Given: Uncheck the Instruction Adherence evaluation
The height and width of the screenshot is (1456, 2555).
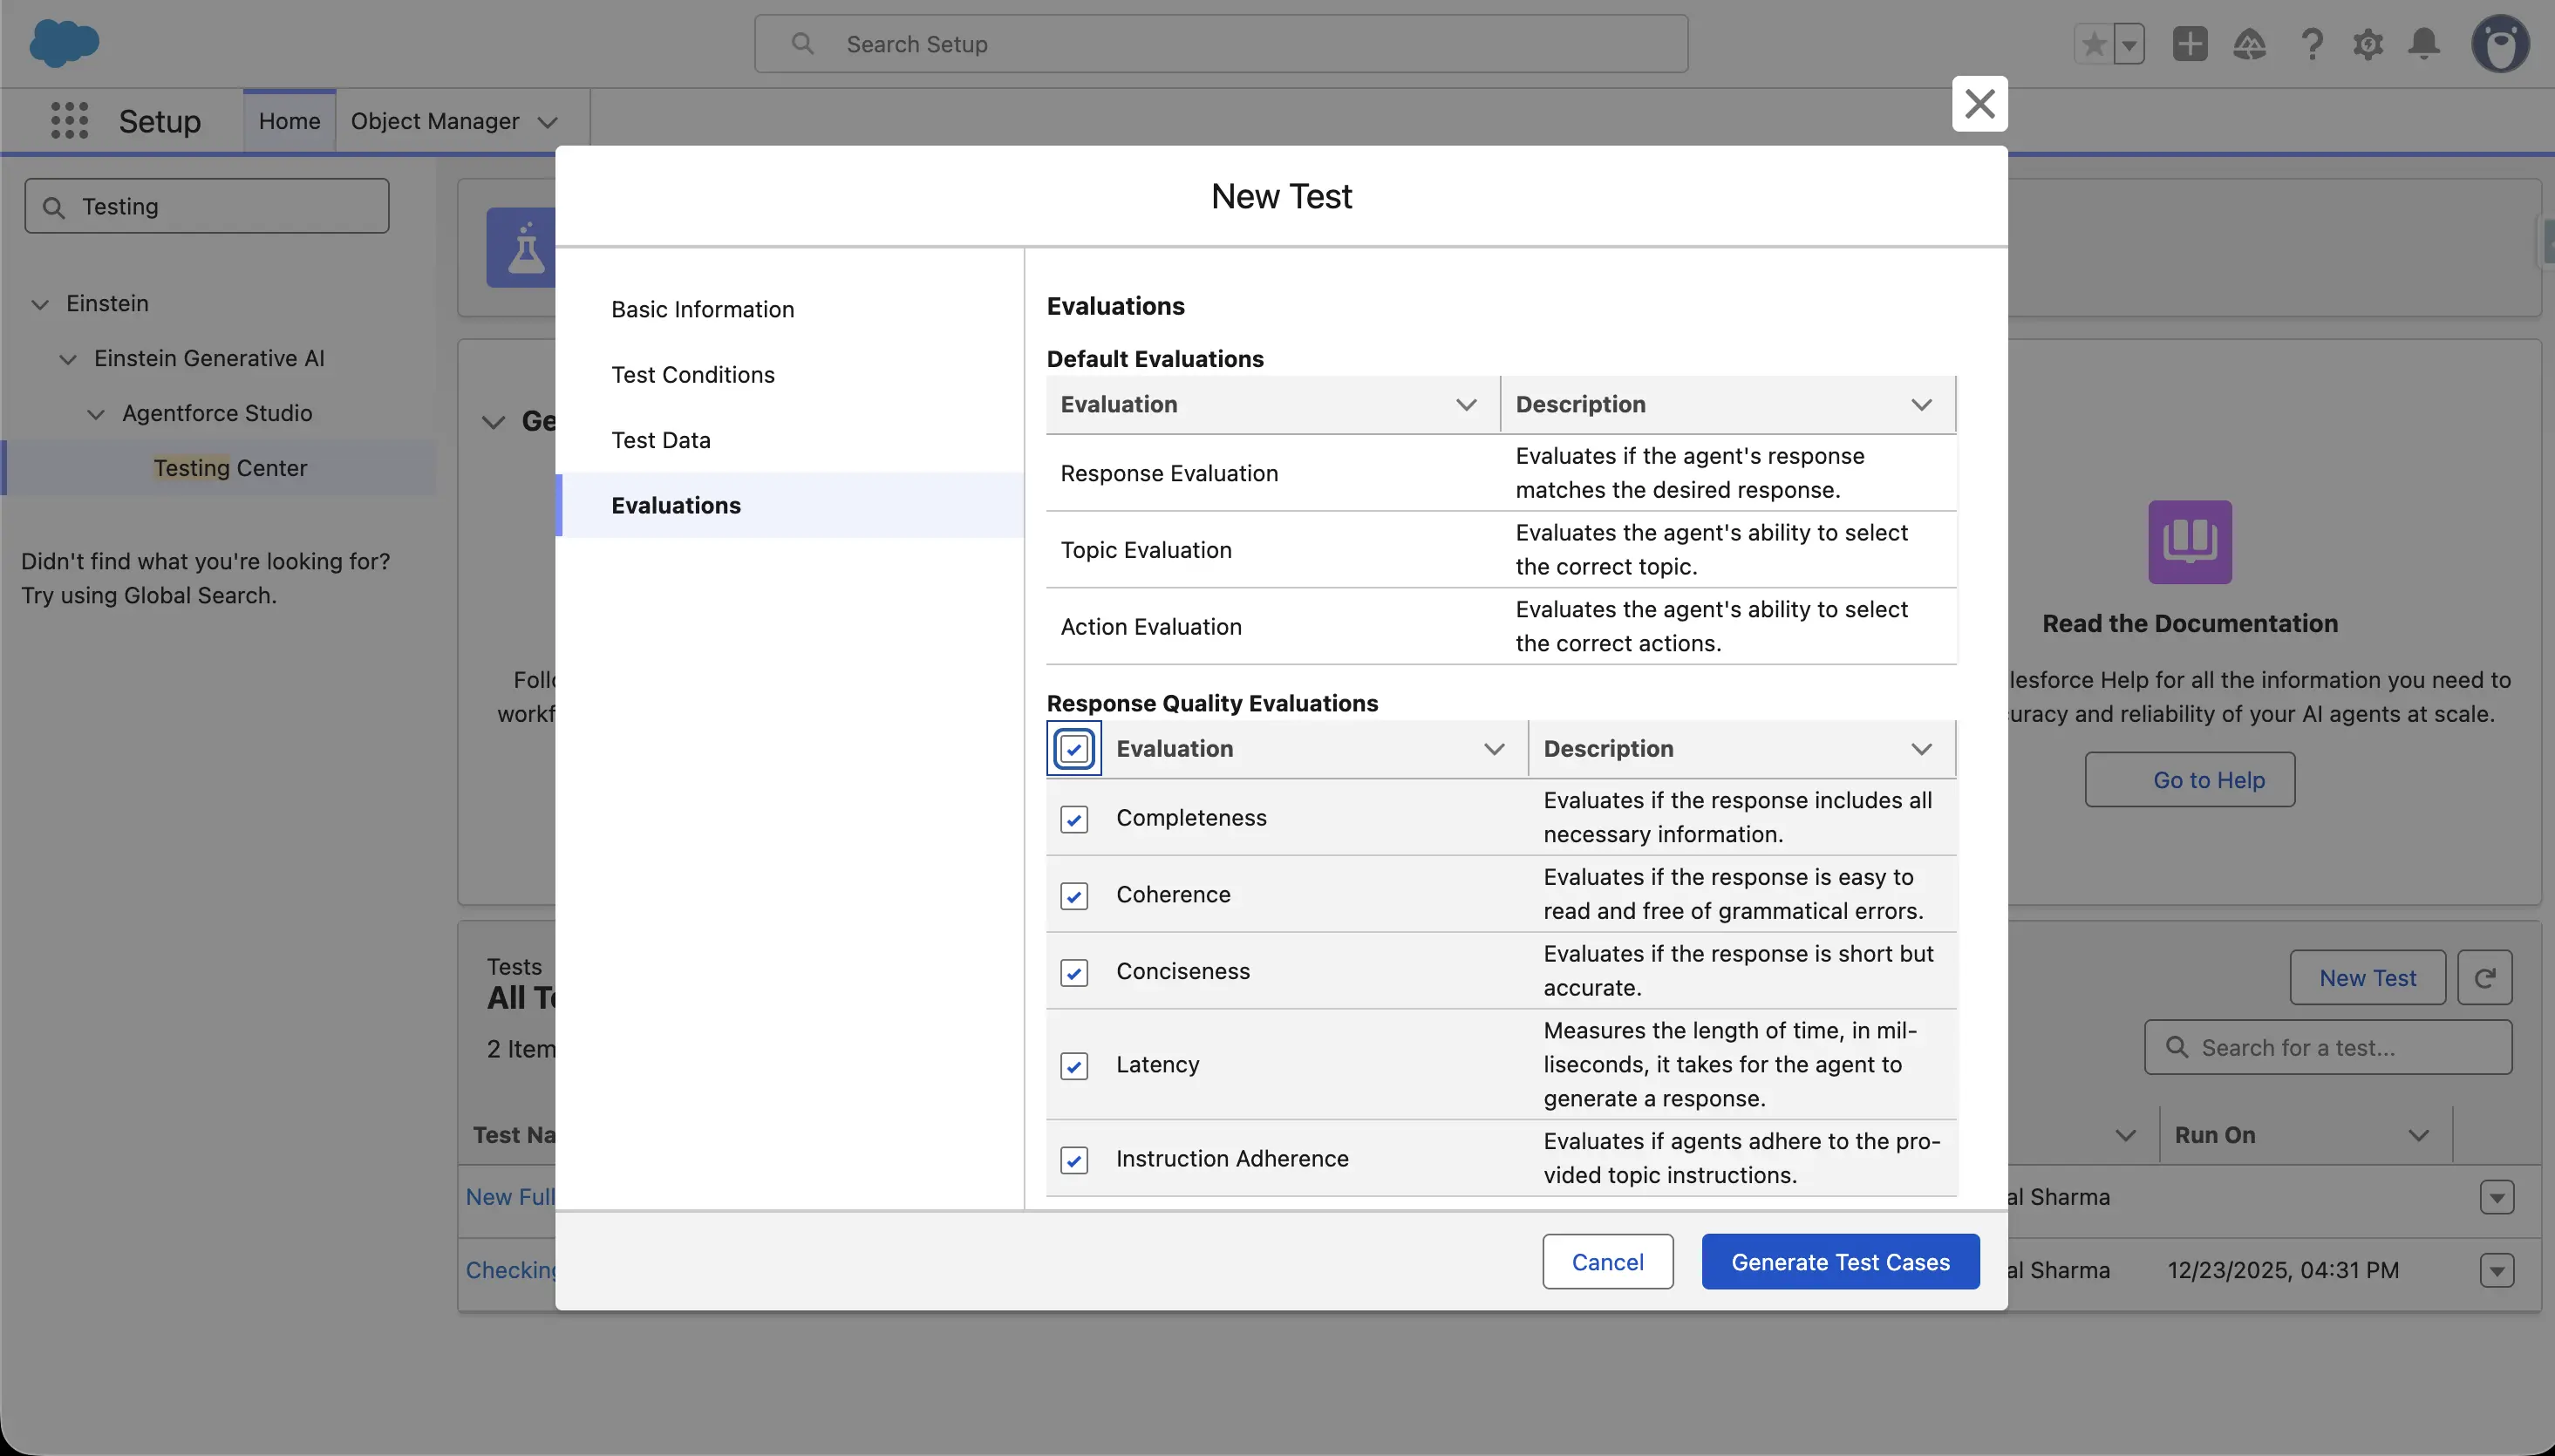Looking at the screenshot, I should 1073,1160.
